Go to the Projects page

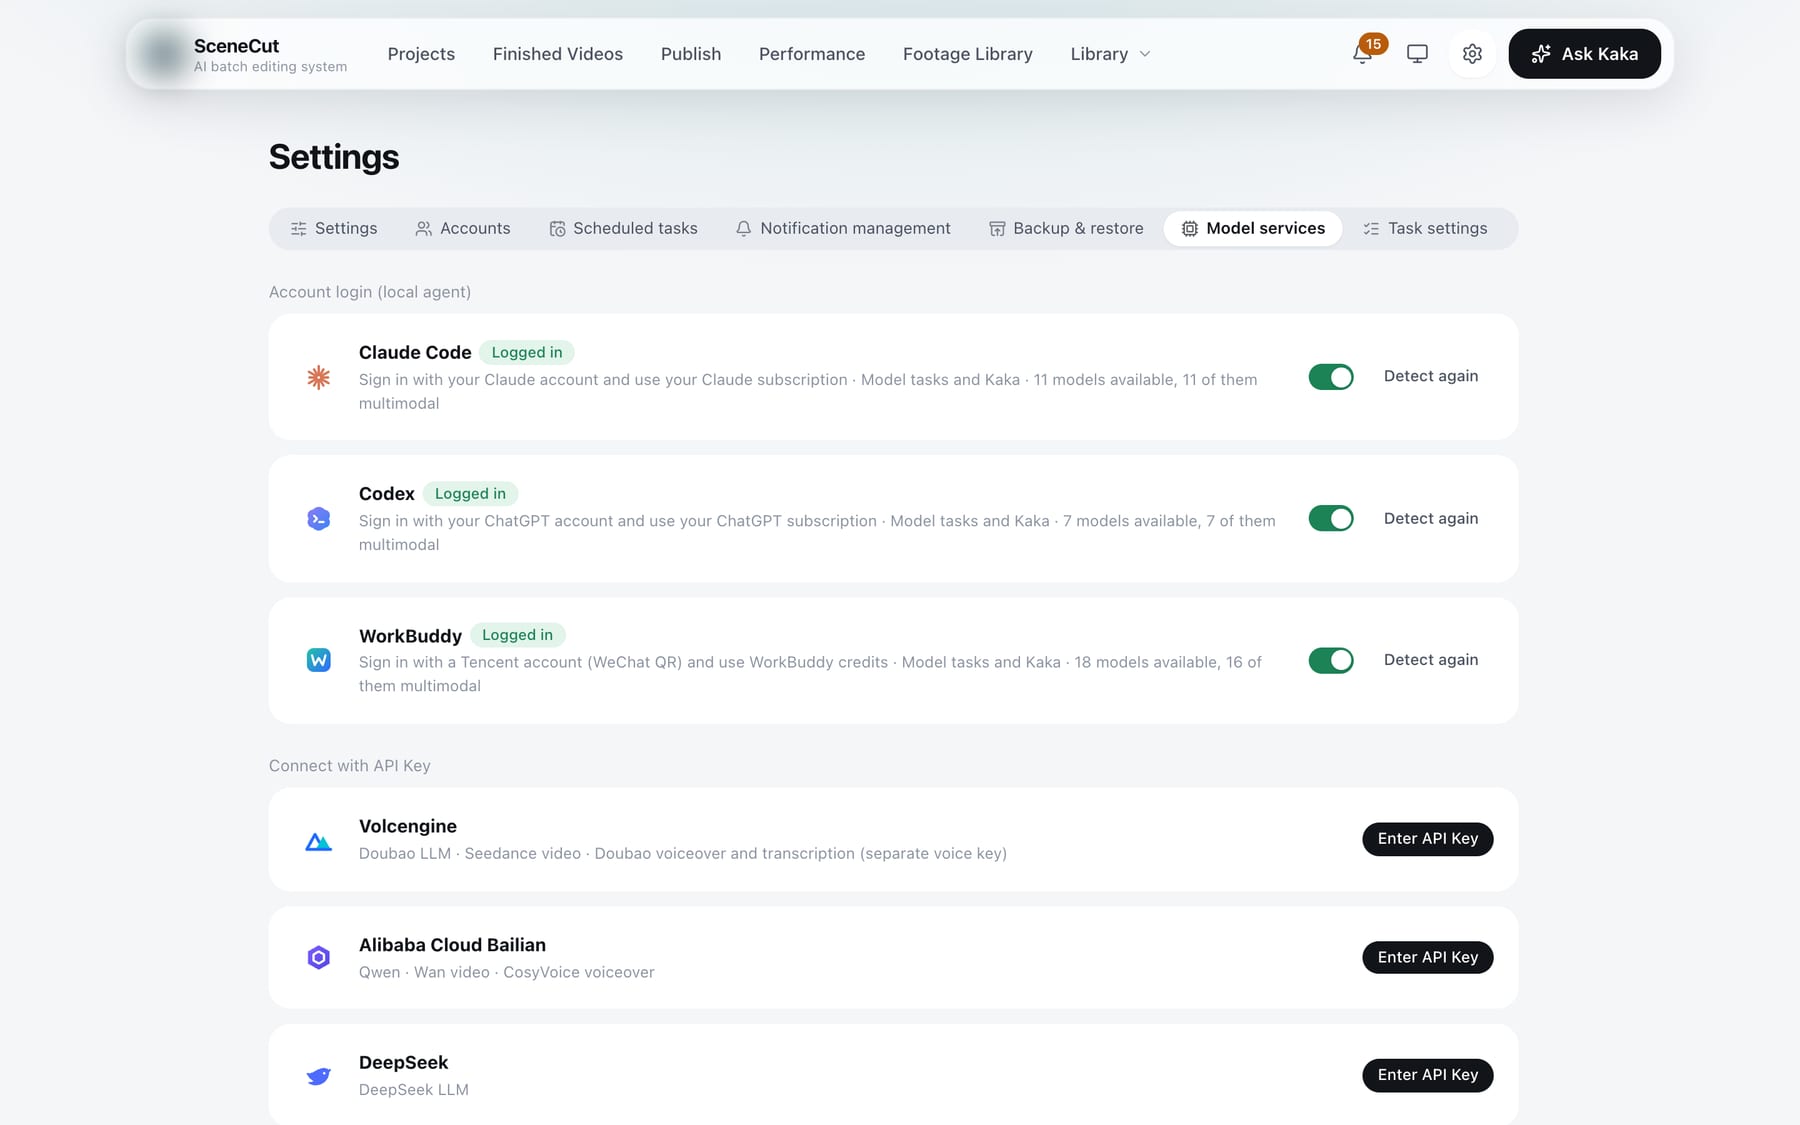click(x=421, y=54)
